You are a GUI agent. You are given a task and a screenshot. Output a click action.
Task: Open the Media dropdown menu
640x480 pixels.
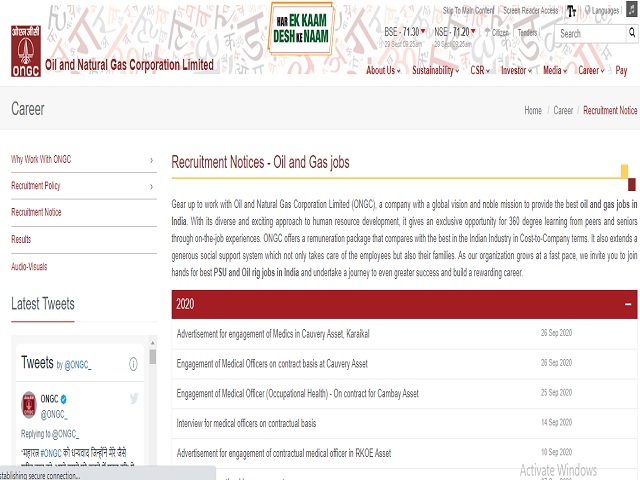pos(555,70)
